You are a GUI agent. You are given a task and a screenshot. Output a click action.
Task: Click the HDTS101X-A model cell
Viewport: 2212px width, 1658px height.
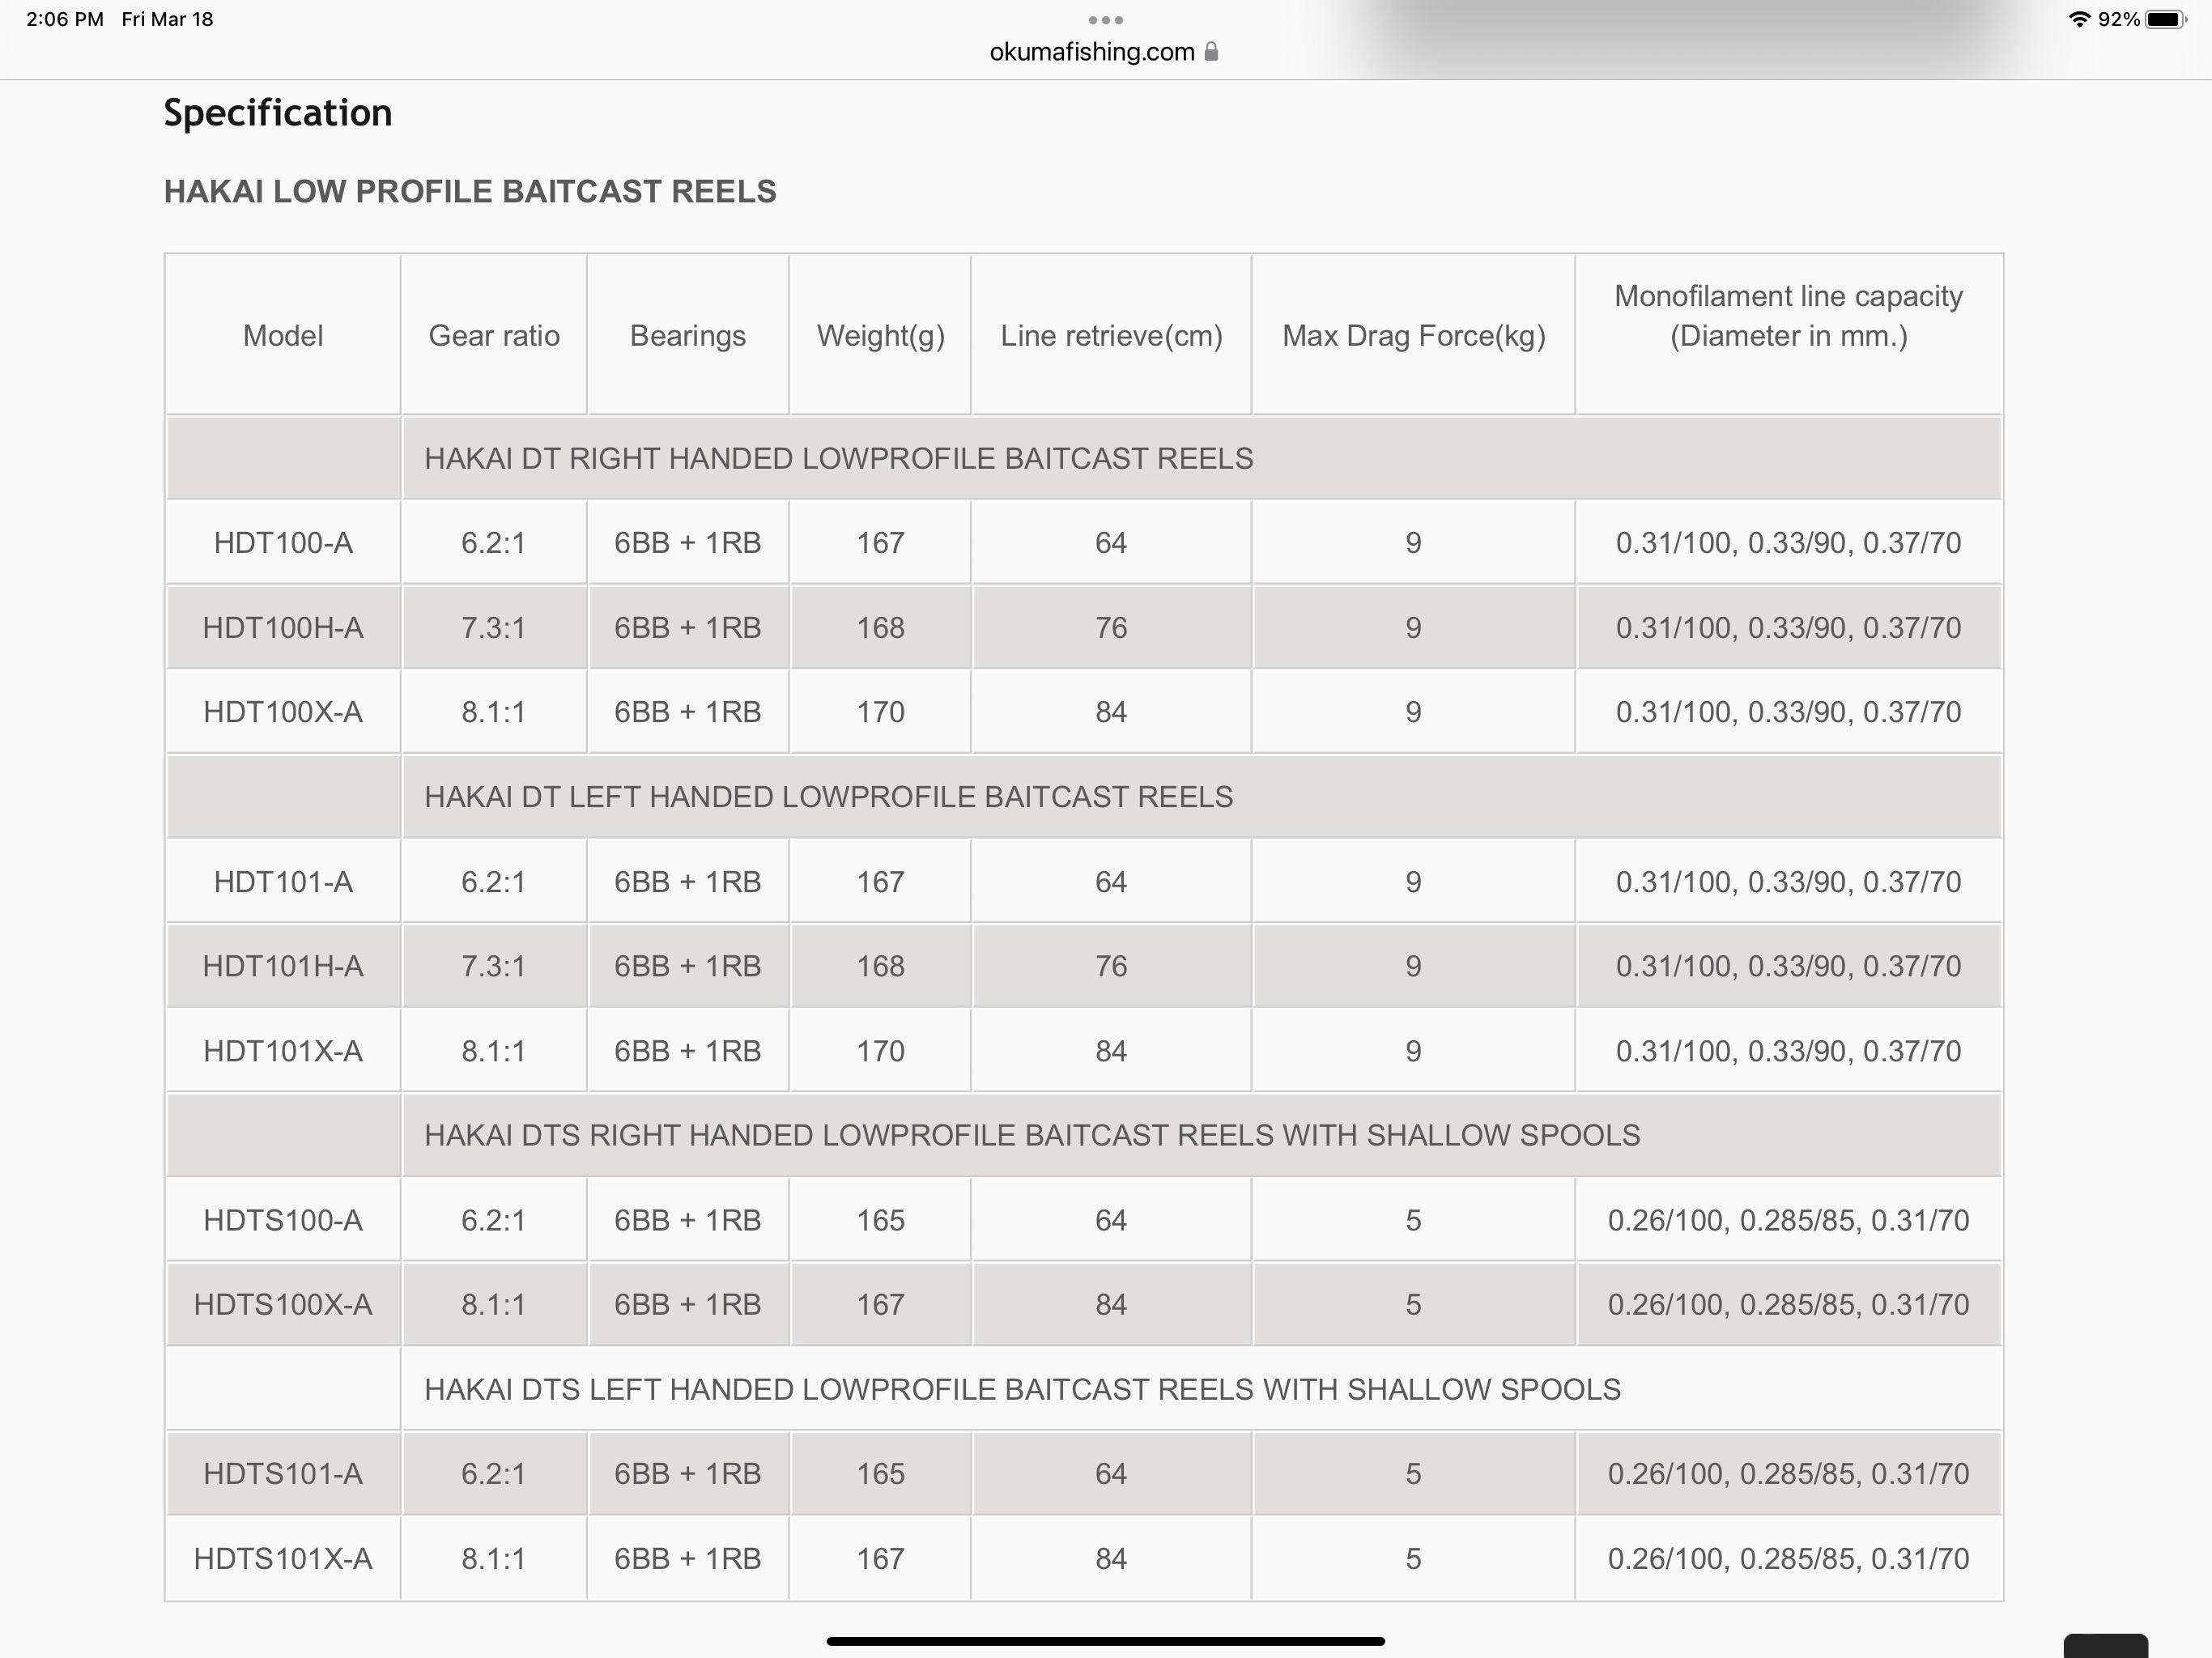283,1559
